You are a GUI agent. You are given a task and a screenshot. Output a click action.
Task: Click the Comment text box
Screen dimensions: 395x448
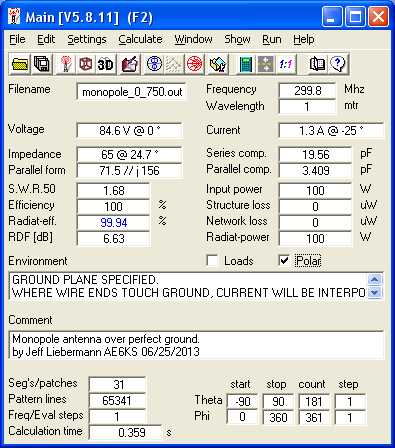click(x=196, y=345)
